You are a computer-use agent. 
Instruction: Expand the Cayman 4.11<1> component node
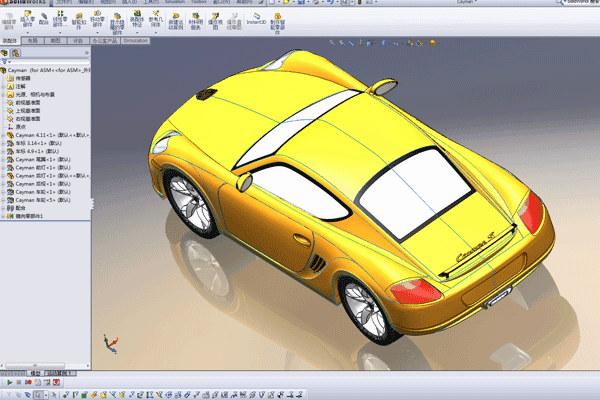point(3,134)
